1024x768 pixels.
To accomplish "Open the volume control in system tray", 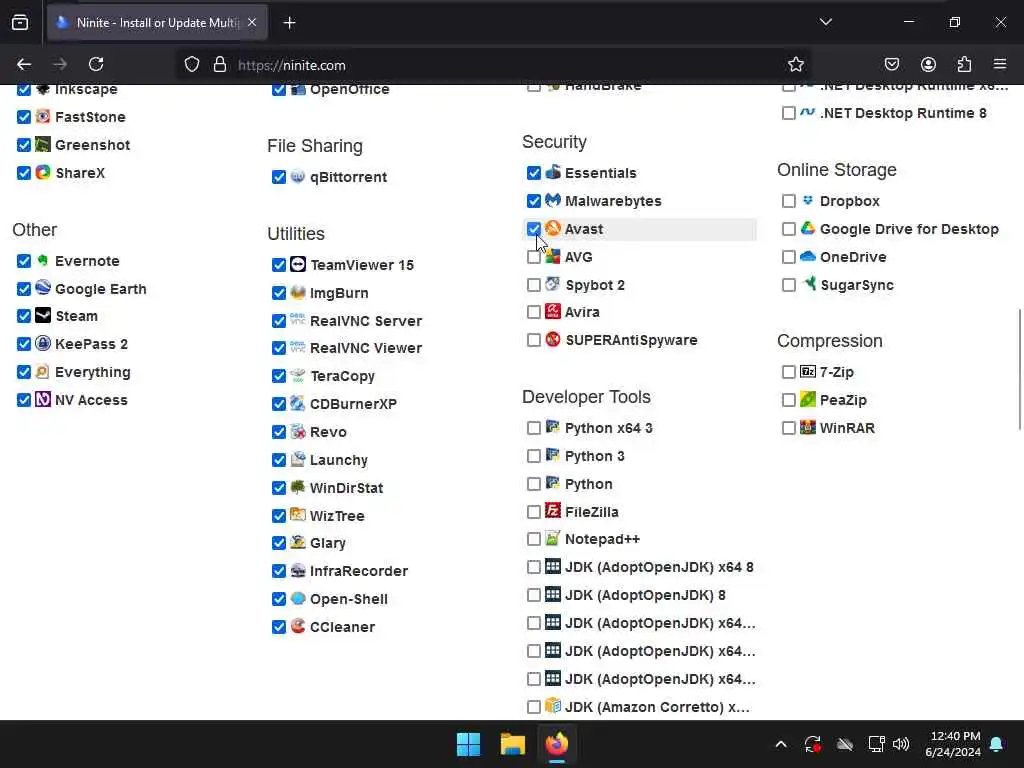I will pos(901,744).
